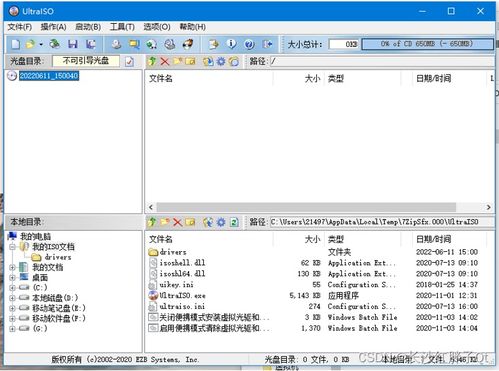Click the Burn CD image flame icon

point(188,44)
